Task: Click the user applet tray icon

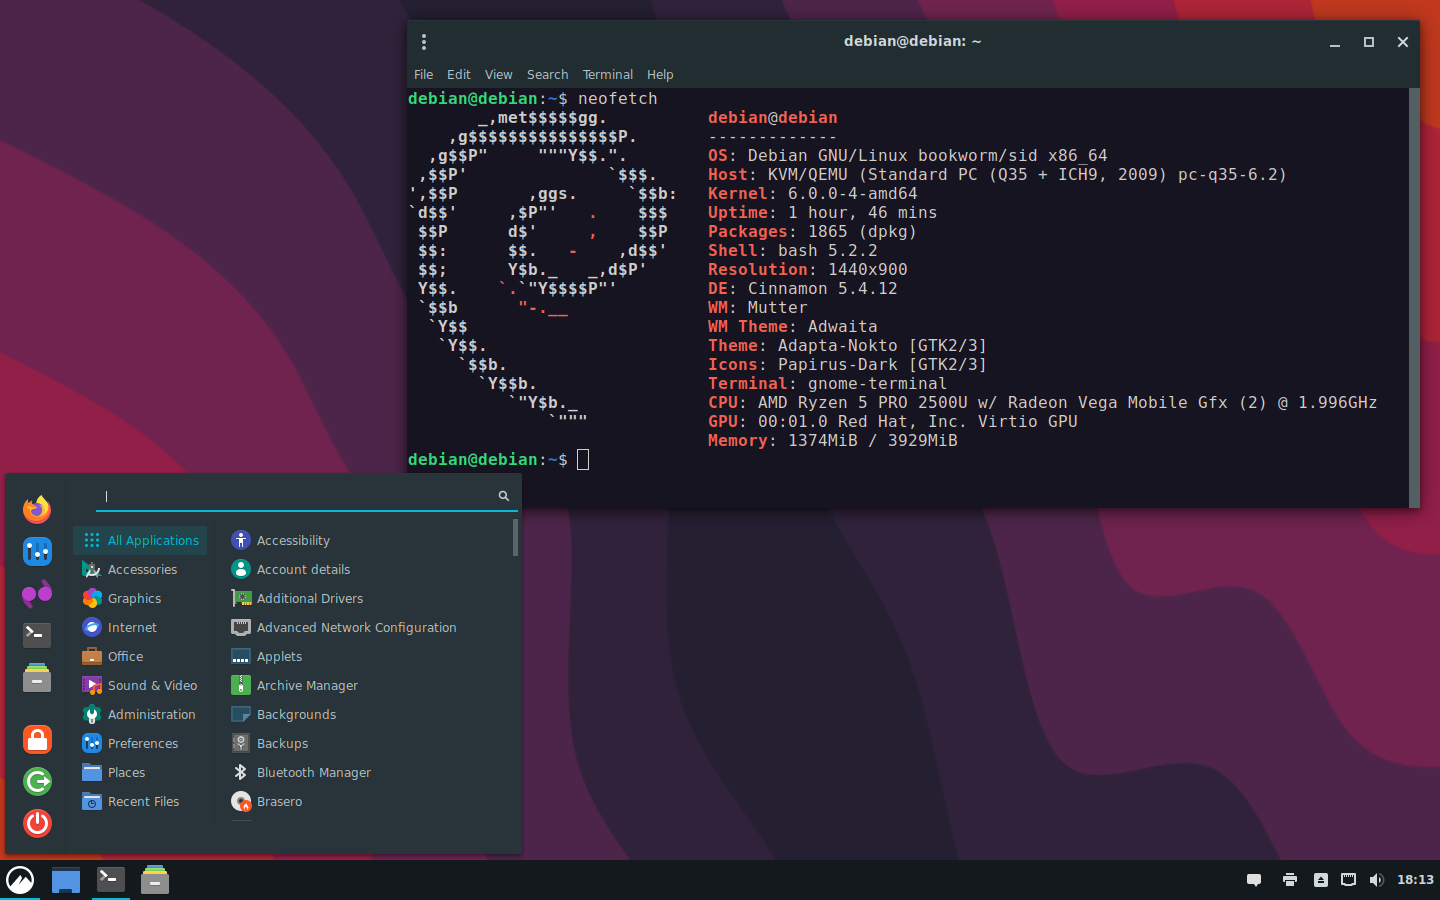Action: (1321, 880)
